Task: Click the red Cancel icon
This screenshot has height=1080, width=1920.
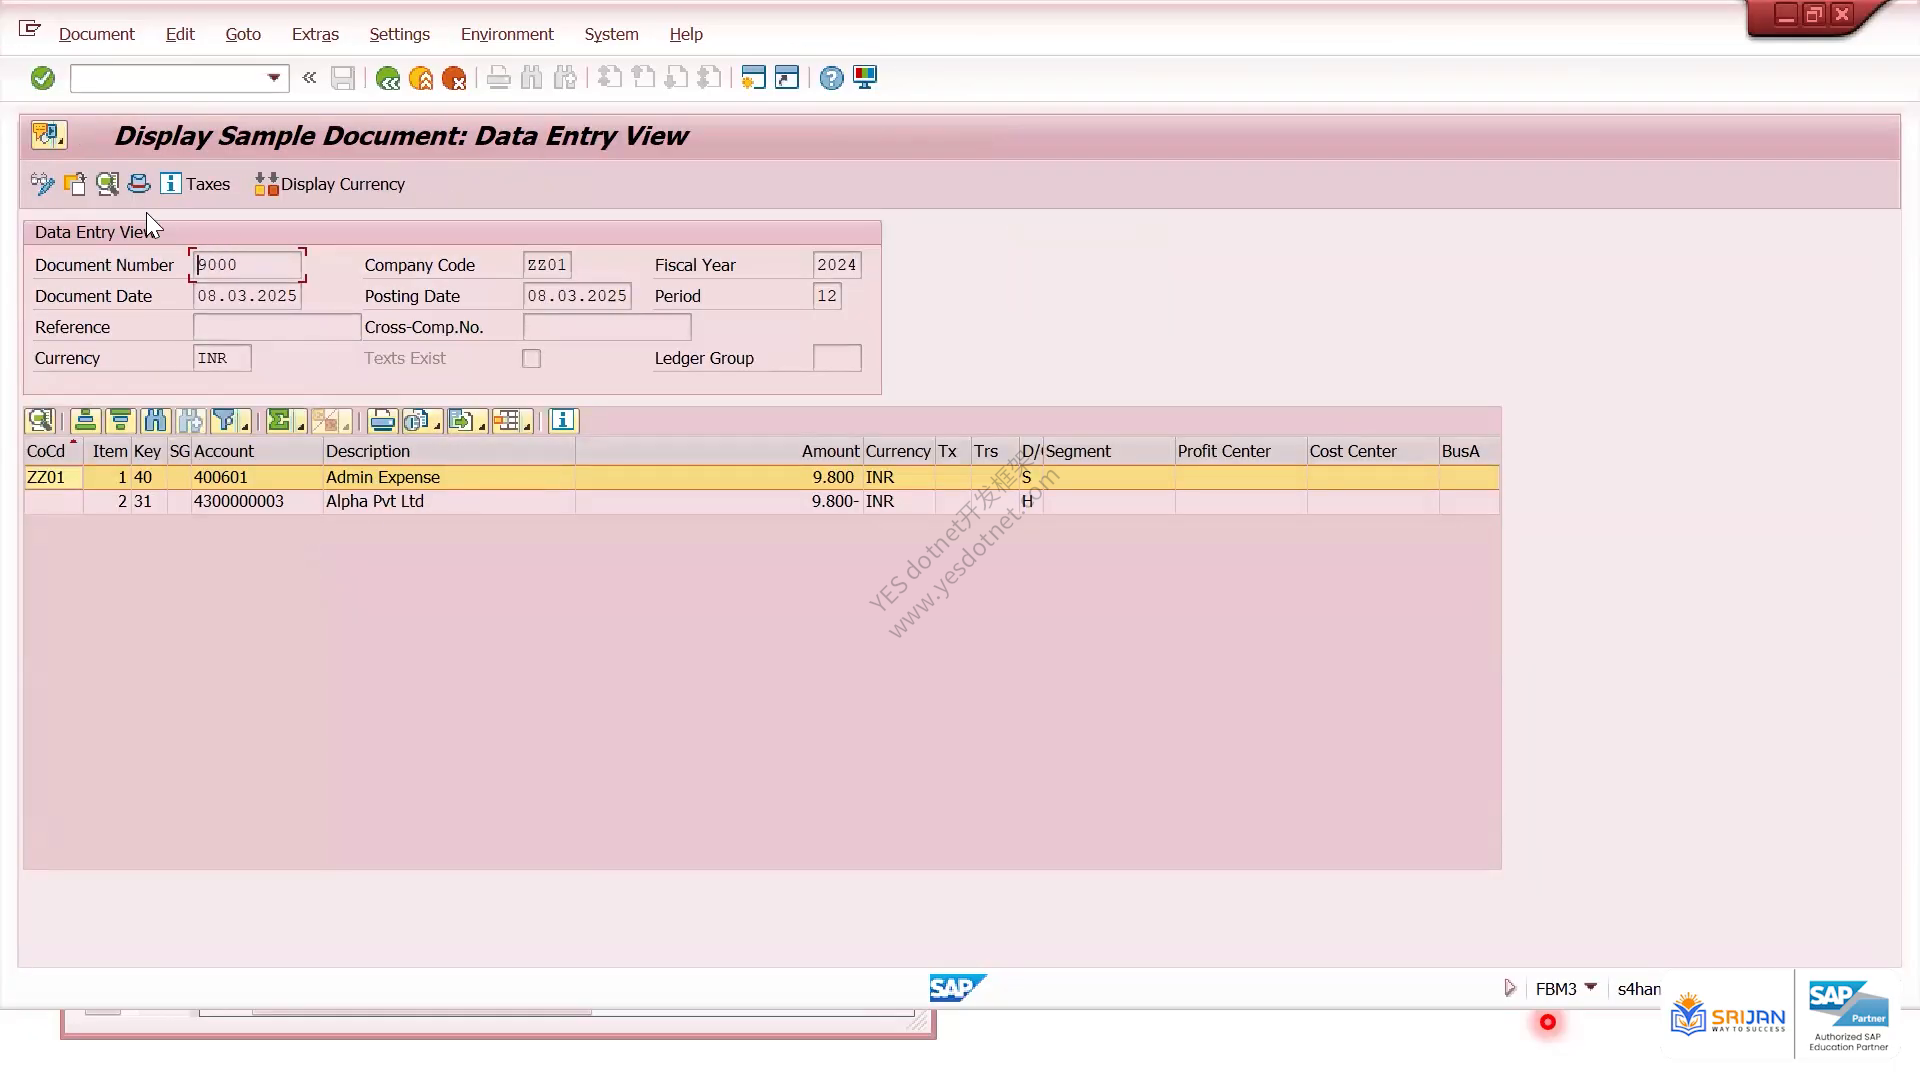Action: pyautogui.click(x=454, y=78)
